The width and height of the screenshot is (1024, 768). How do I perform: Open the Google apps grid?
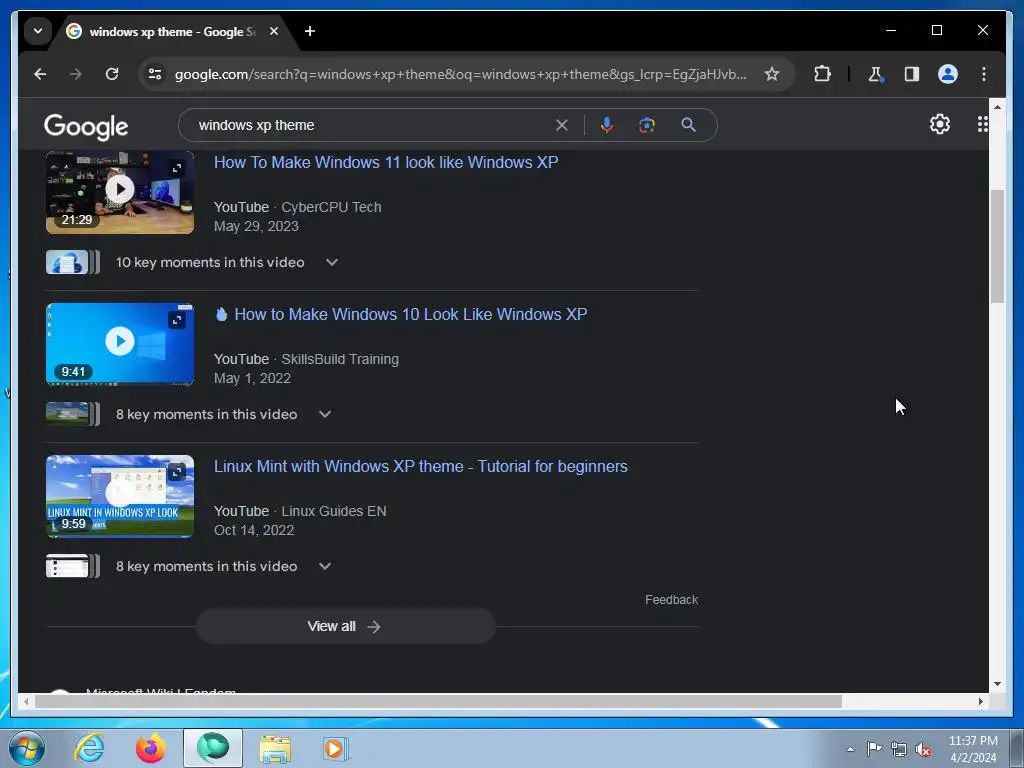(982, 124)
